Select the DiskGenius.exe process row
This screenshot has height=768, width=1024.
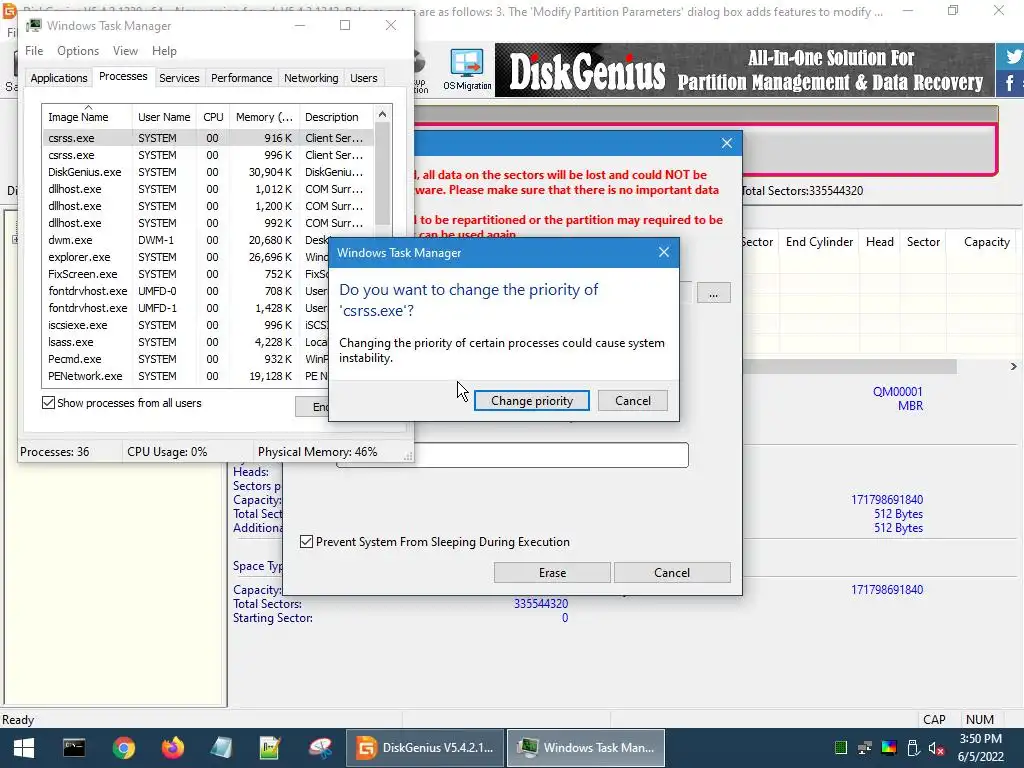(x=208, y=172)
